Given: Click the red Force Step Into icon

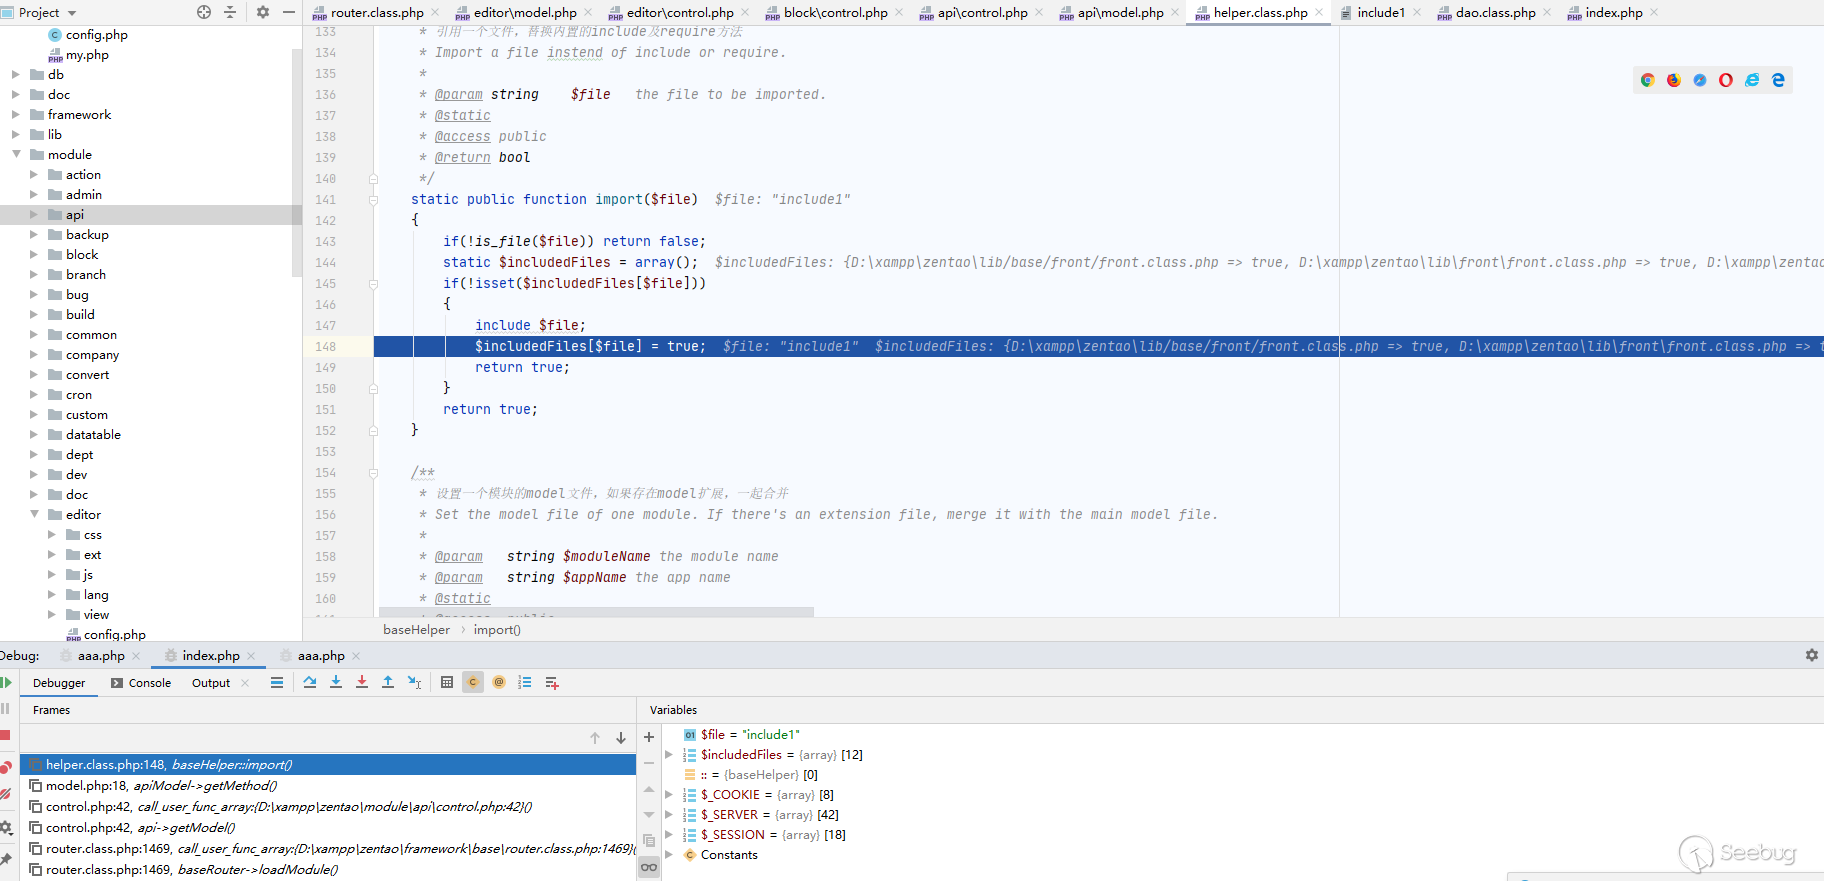Looking at the screenshot, I should [362, 682].
